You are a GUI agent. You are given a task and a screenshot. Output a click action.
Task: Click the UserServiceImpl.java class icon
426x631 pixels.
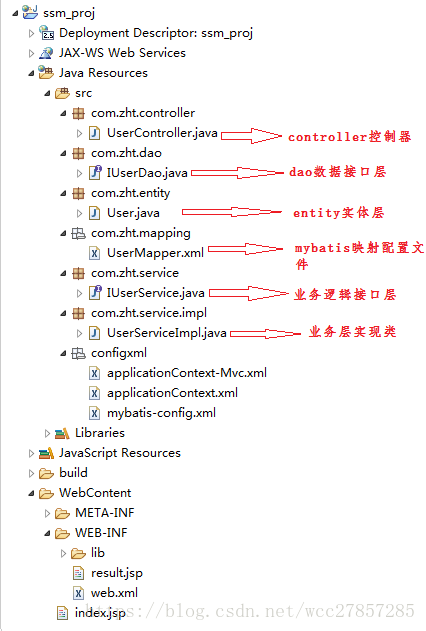(x=94, y=333)
